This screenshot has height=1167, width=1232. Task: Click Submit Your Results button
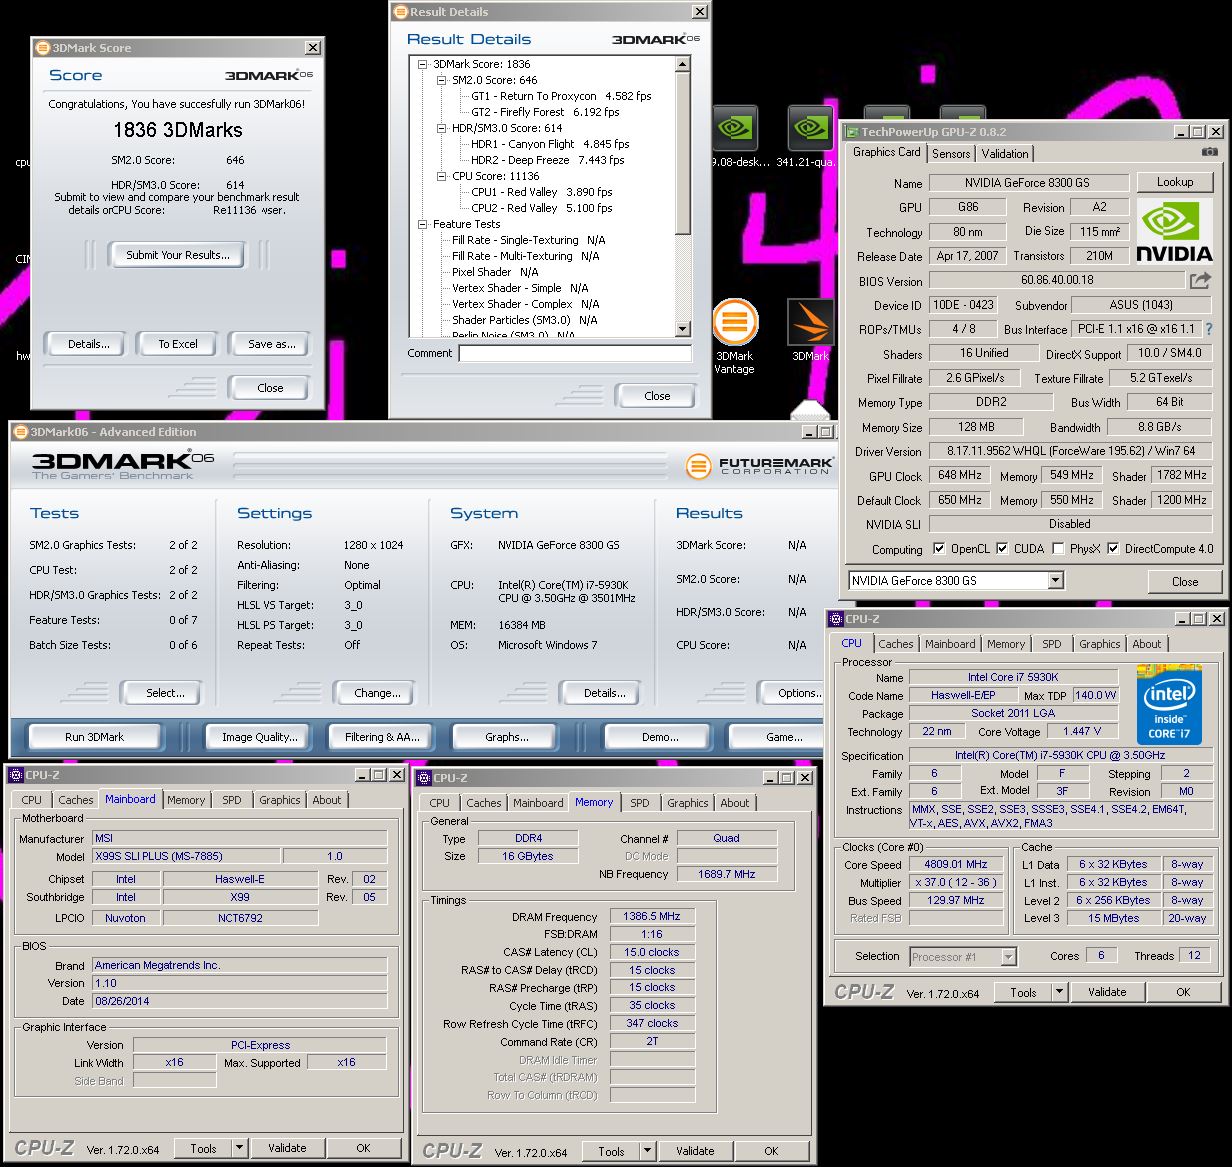(178, 255)
